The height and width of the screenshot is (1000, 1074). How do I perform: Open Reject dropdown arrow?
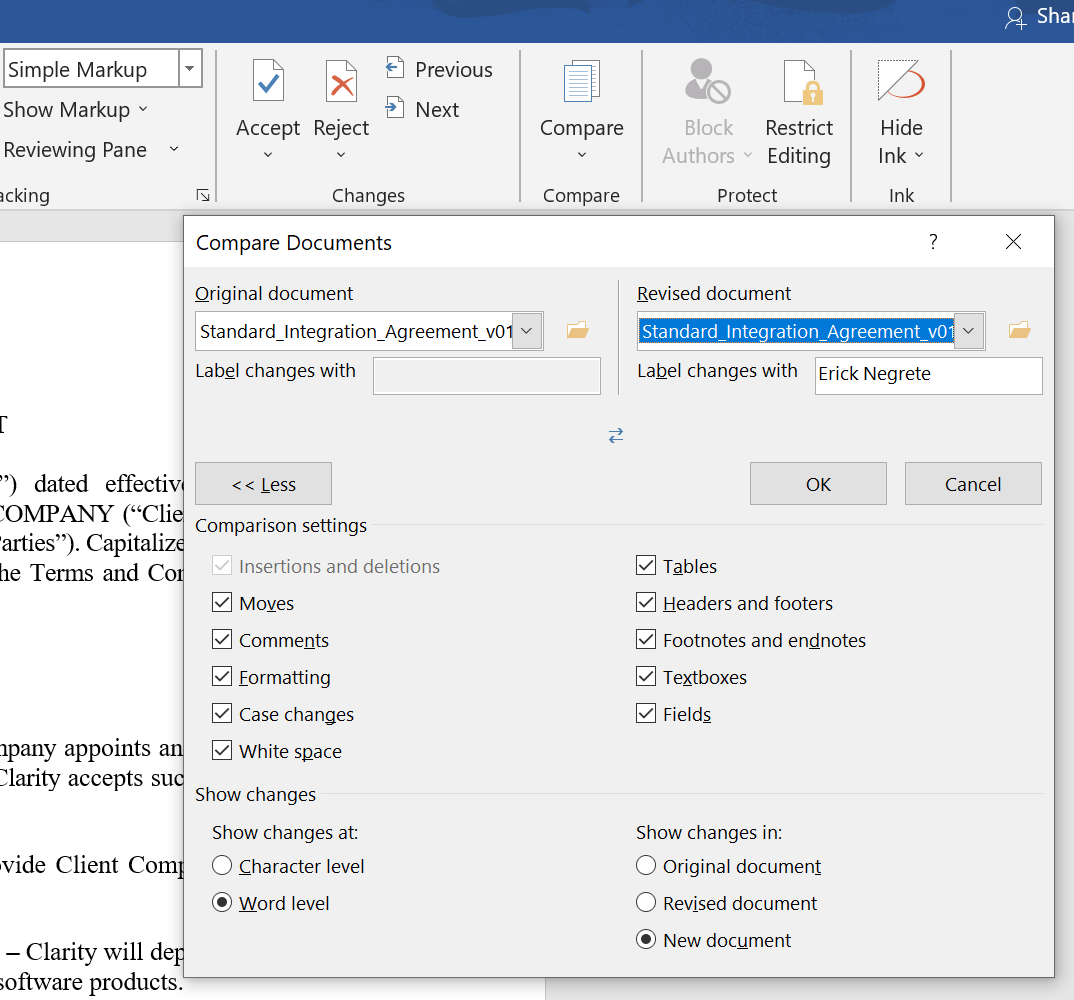tap(341, 155)
